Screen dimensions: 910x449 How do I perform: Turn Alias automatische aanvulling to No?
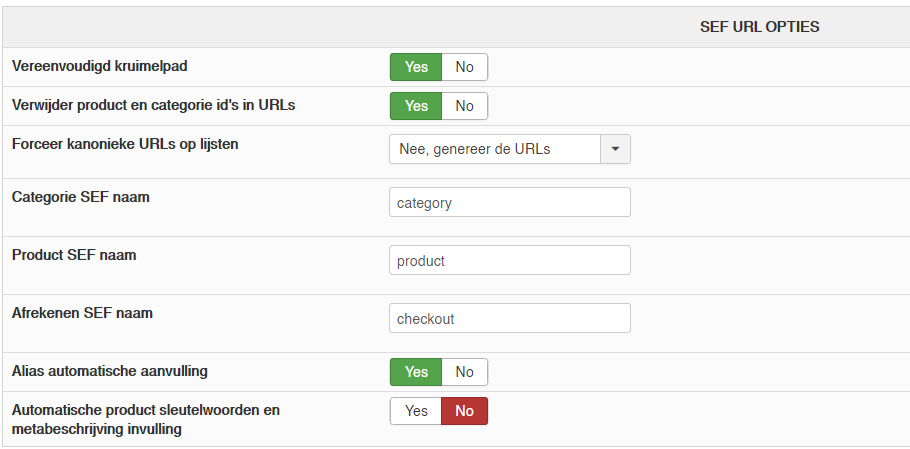coord(464,372)
